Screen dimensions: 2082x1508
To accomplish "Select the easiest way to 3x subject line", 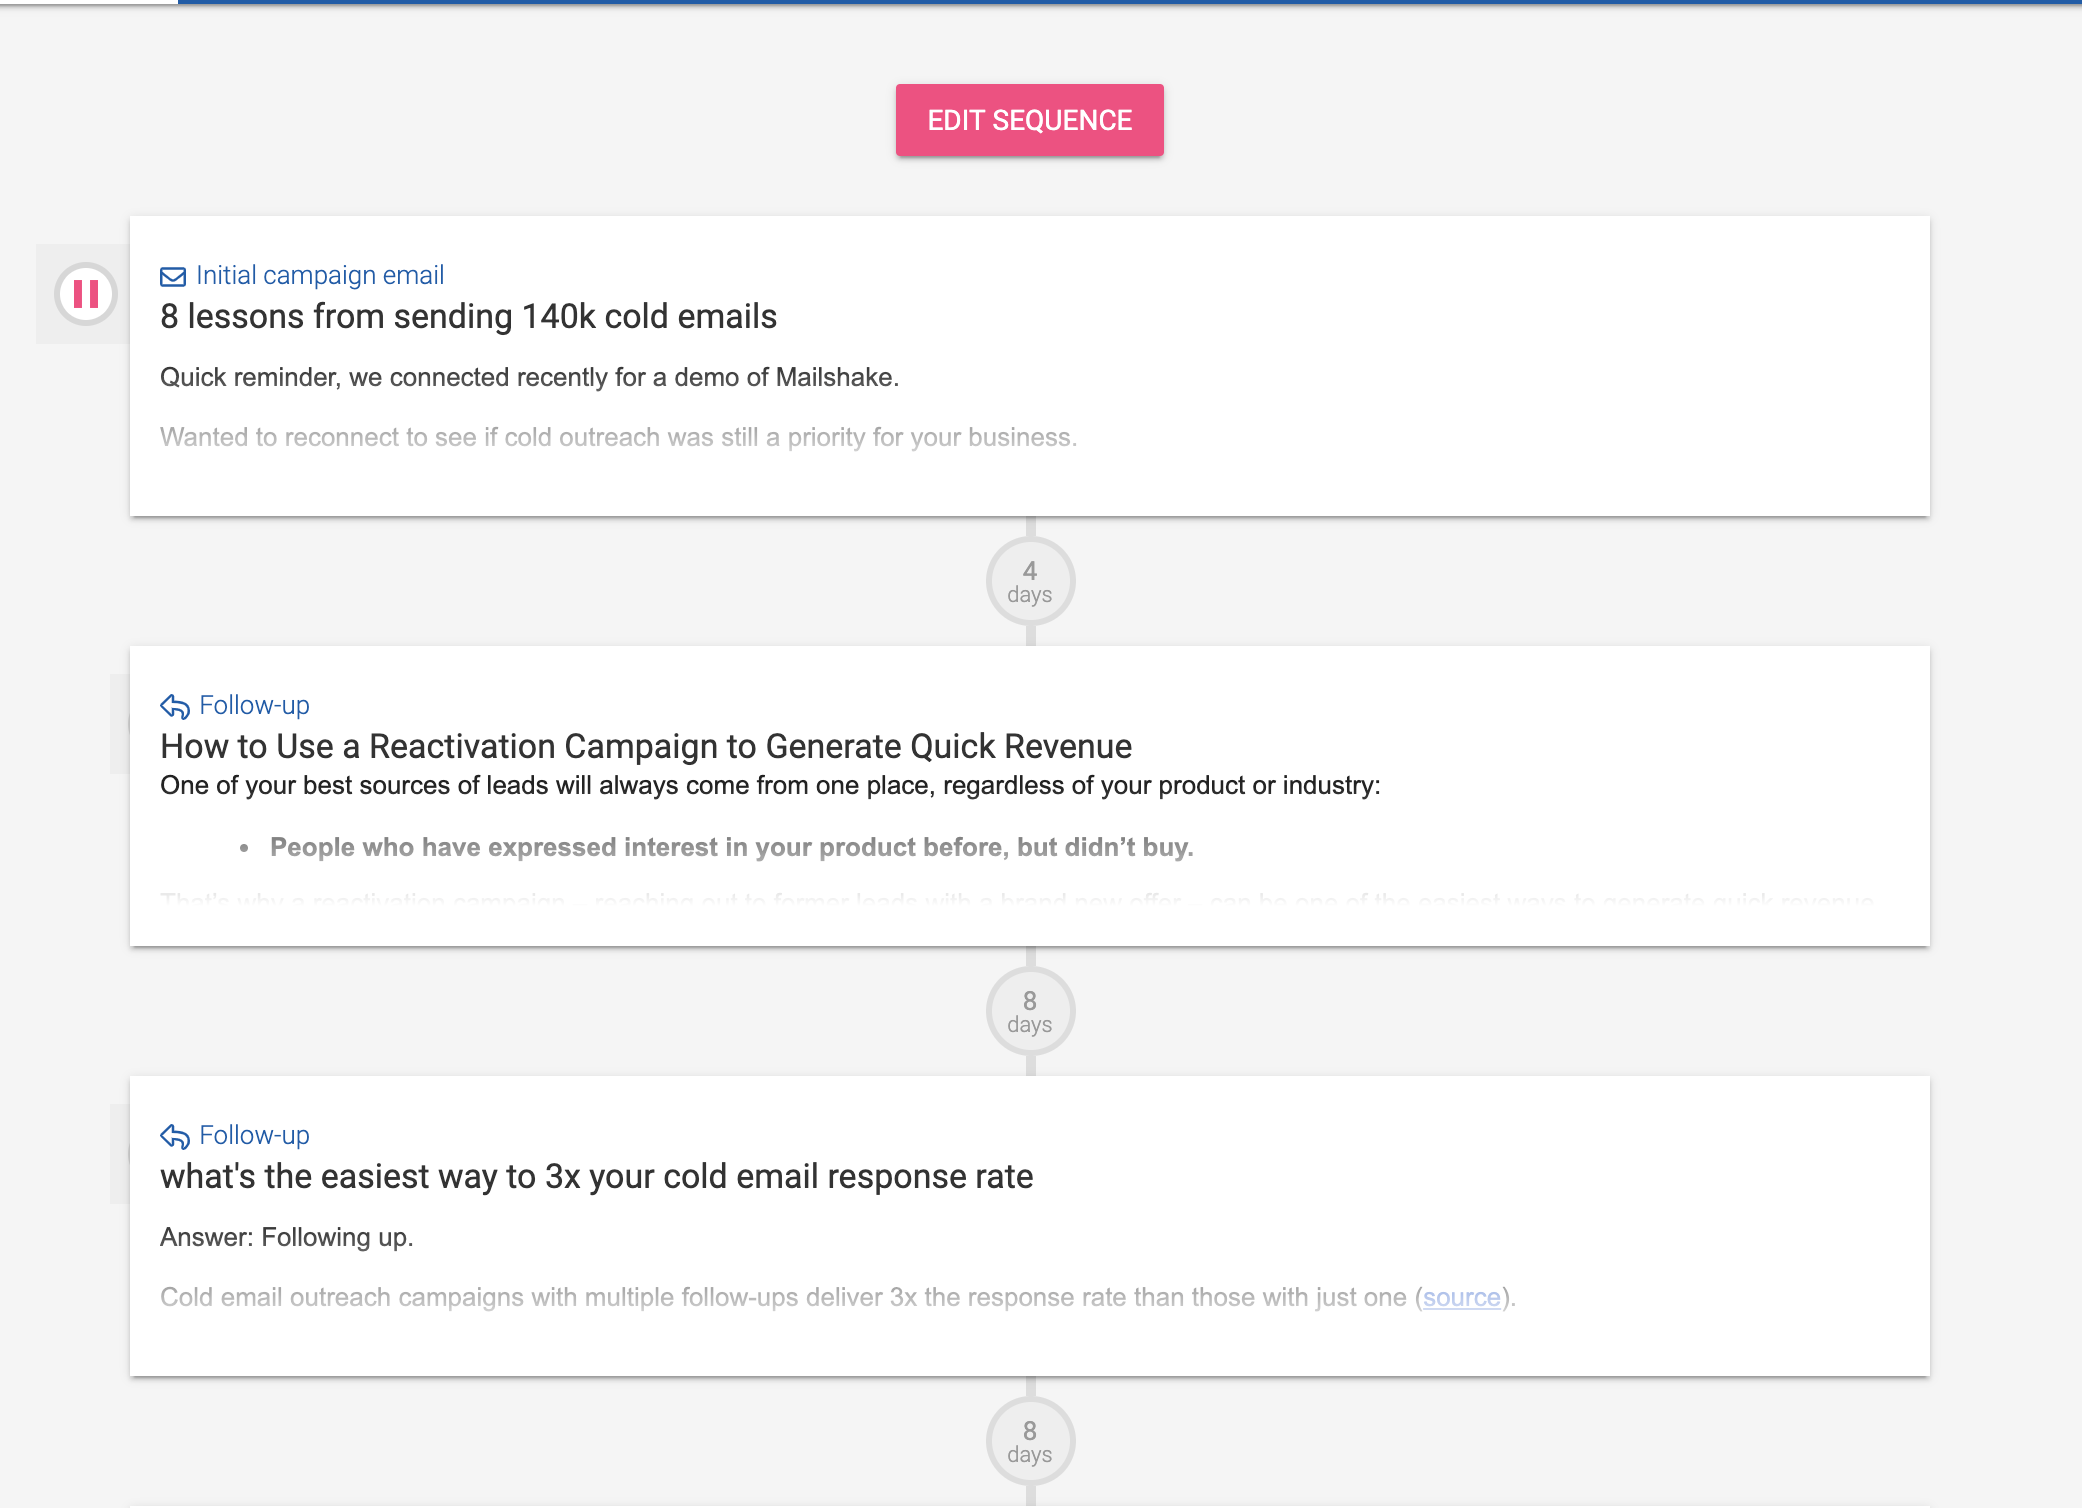I will click(x=596, y=1176).
